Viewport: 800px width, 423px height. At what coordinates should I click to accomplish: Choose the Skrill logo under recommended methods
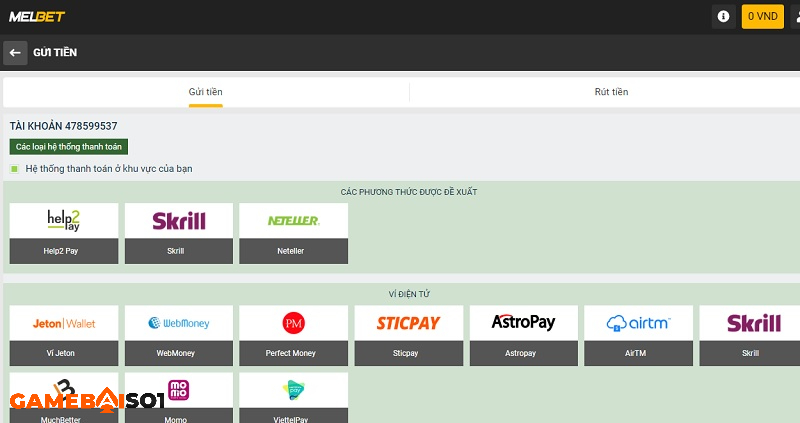tap(179, 221)
